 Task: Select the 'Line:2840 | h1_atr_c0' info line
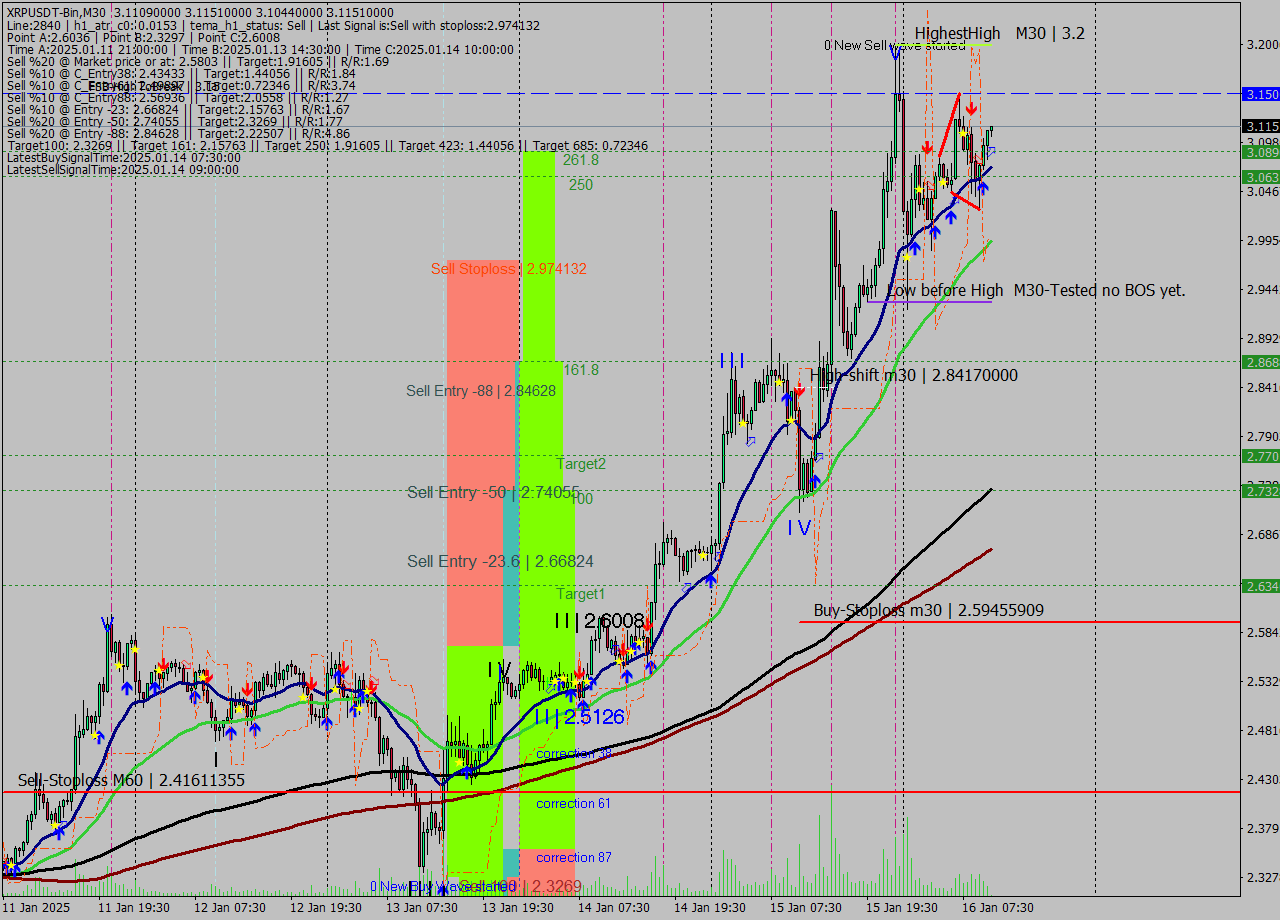[x=273, y=25]
